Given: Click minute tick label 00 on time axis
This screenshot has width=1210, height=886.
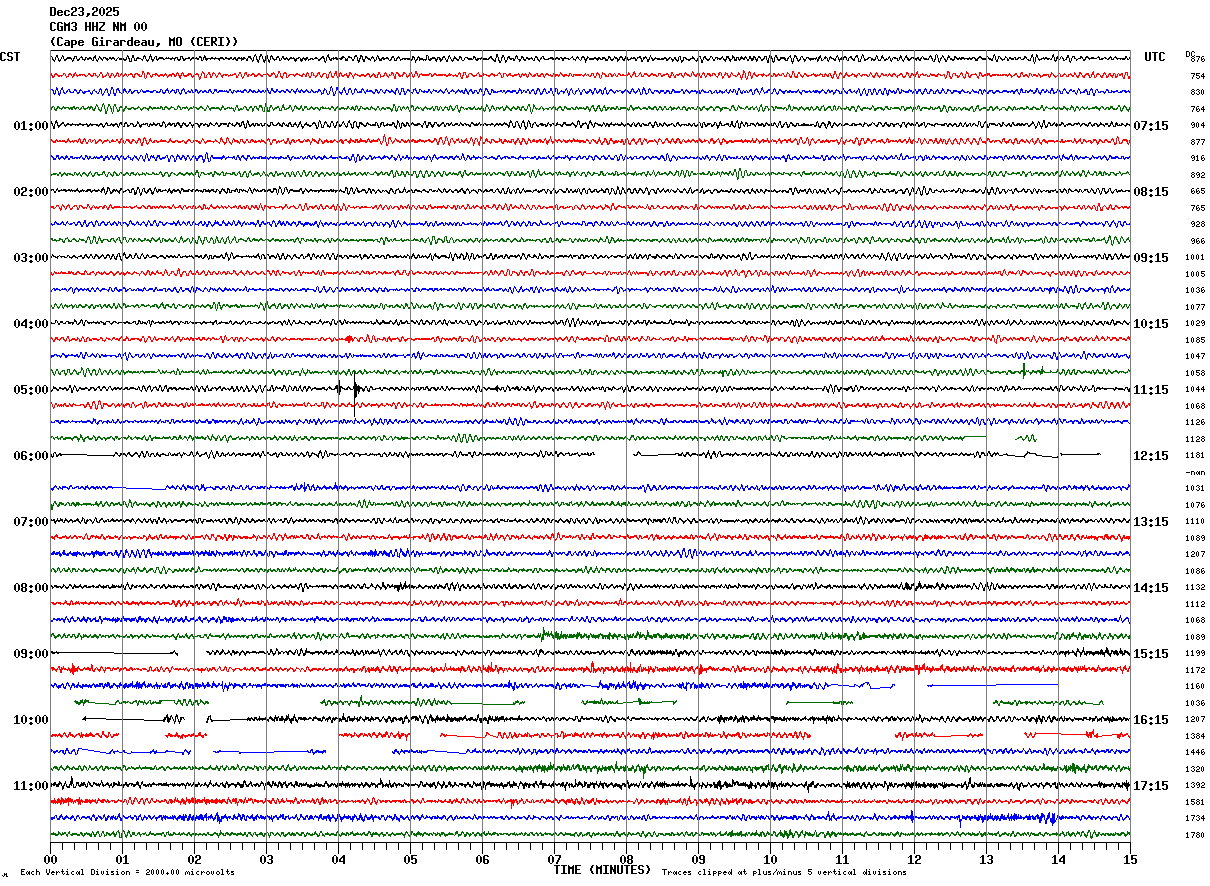Looking at the screenshot, I should click(50, 859).
